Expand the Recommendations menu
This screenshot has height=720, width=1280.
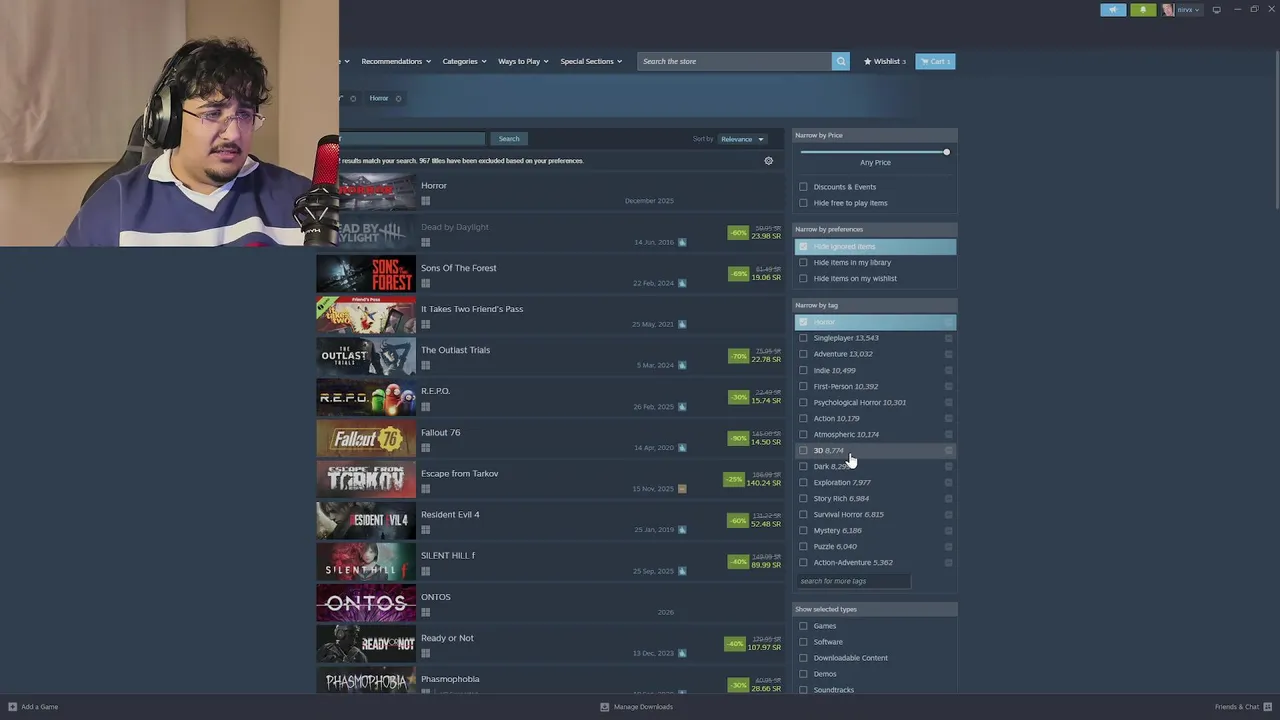click(396, 61)
